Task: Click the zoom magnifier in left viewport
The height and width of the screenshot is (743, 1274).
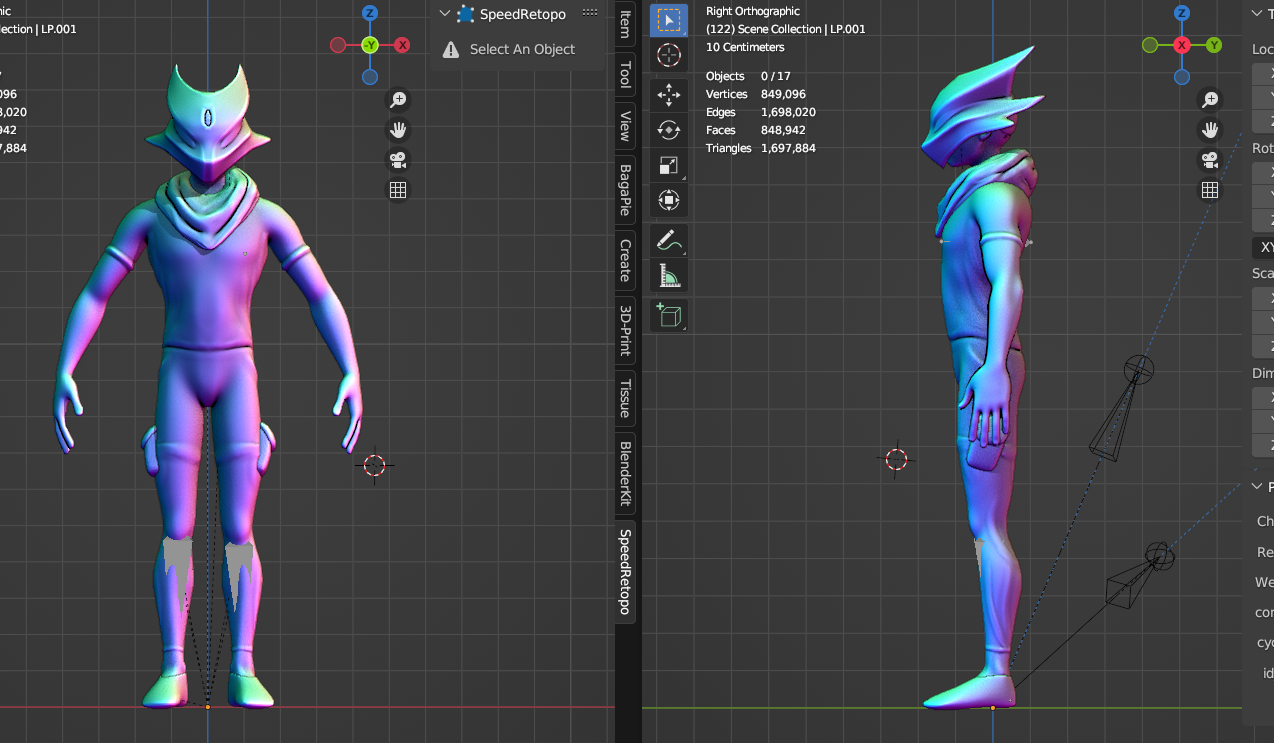Action: (x=398, y=100)
